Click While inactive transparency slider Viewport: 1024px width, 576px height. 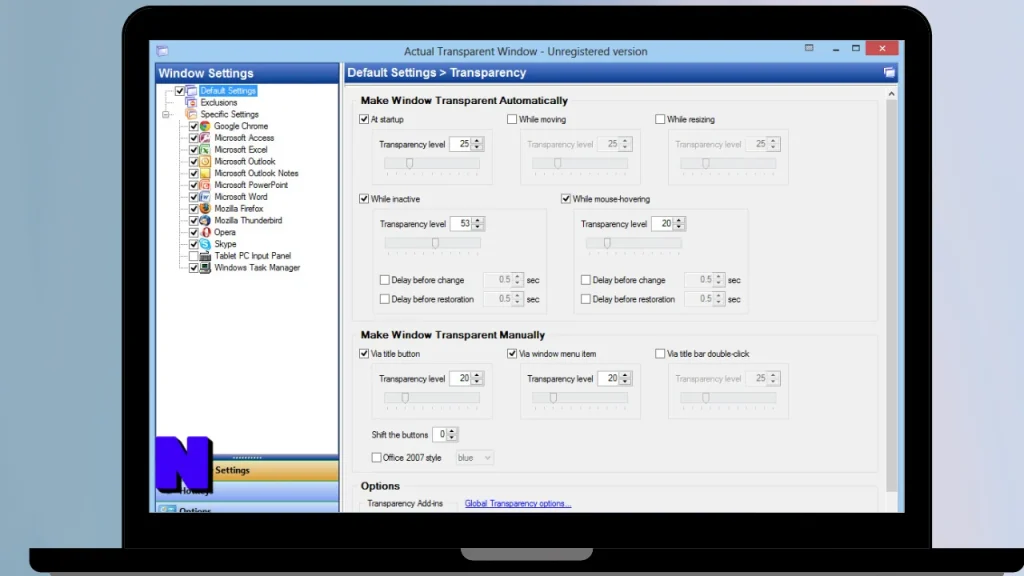(432, 244)
